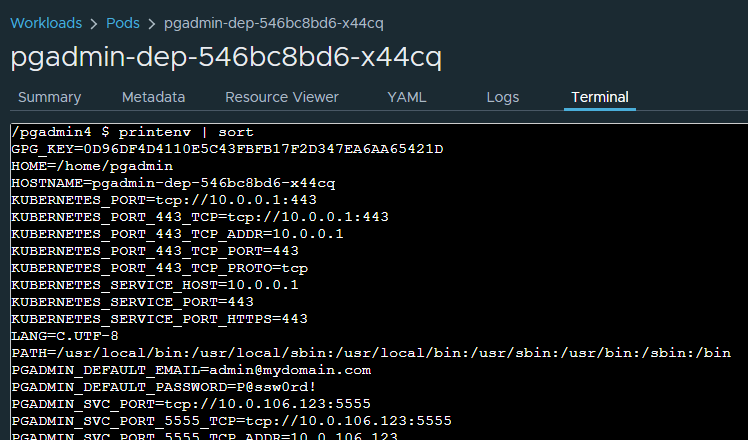Click the 'printenv | sort' command line
The height and width of the screenshot is (440, 748).
133,132
